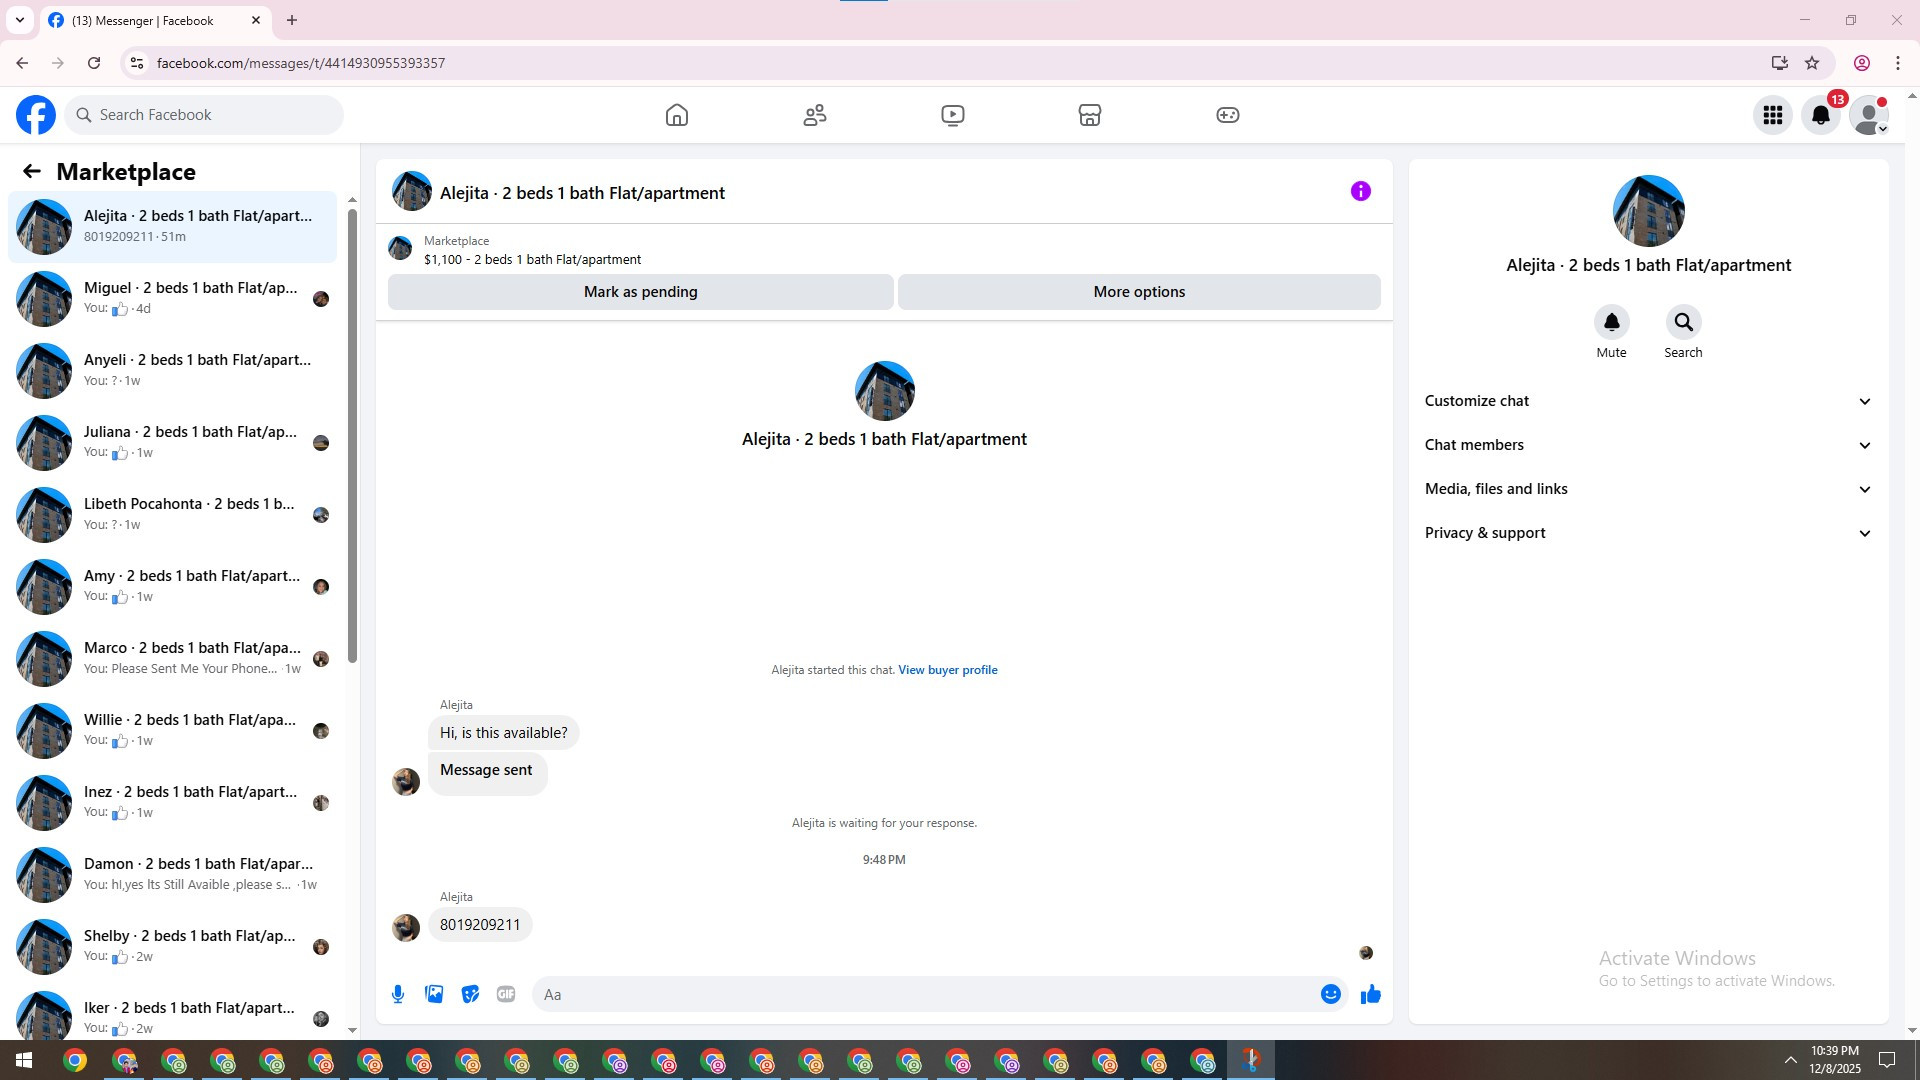Open the account profile avatar menu
This screenshot has width=1920, height=1080.
pyautogui.click(x=1869, y=115)
